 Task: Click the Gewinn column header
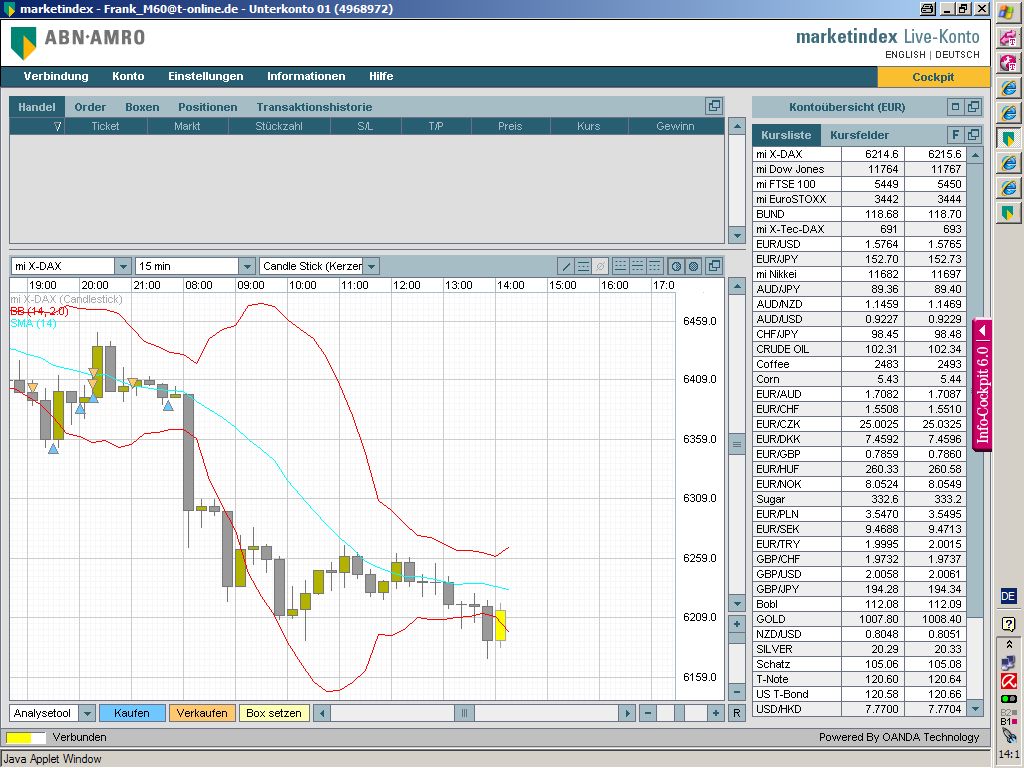tap(675, 126)
